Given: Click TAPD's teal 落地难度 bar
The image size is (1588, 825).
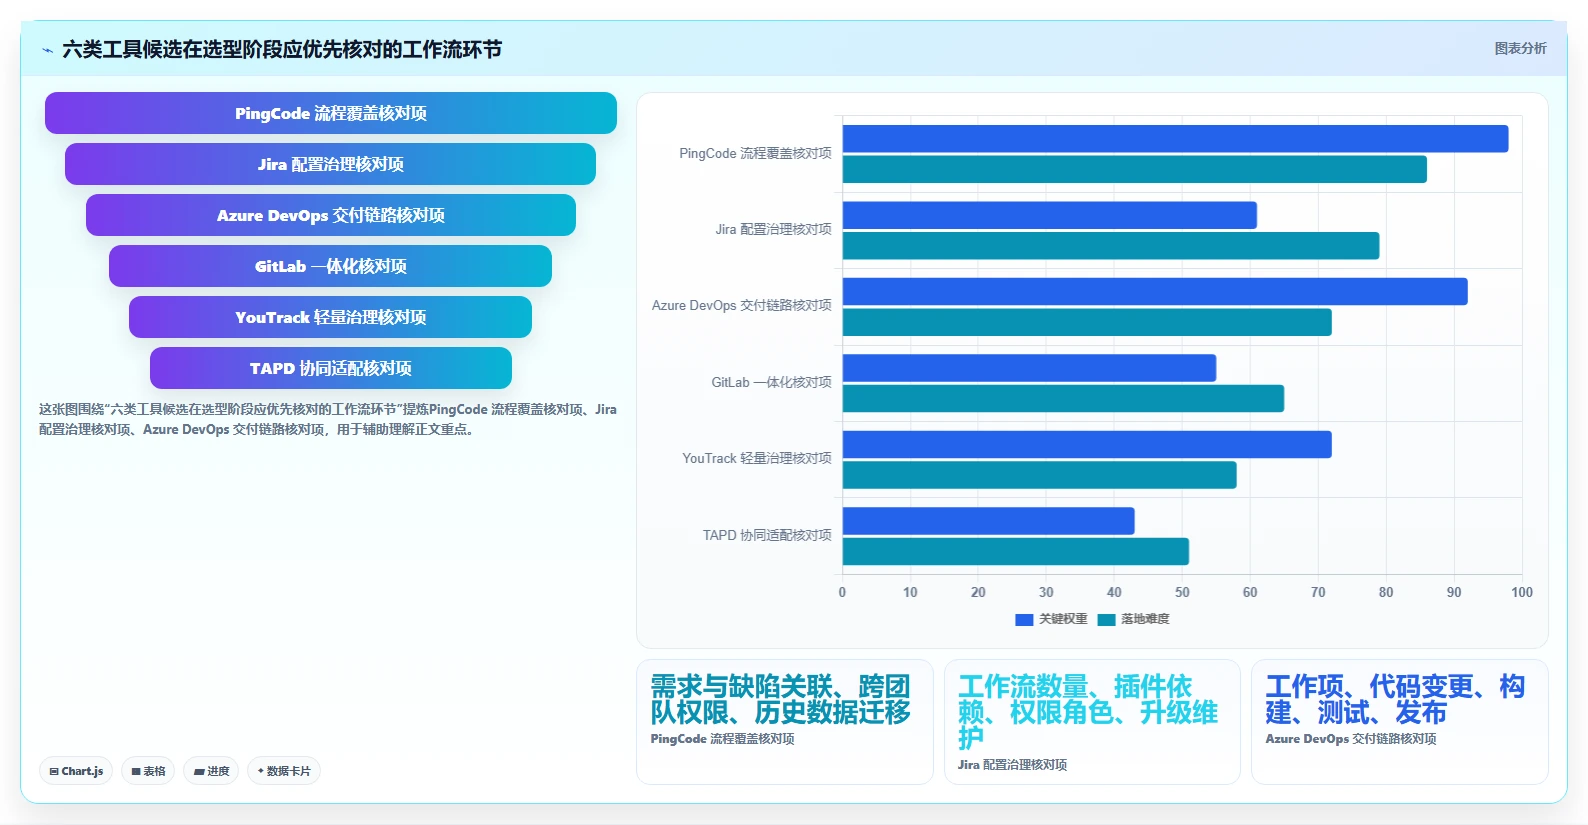Looking at the screenshot, I should tap(1016, 552).
